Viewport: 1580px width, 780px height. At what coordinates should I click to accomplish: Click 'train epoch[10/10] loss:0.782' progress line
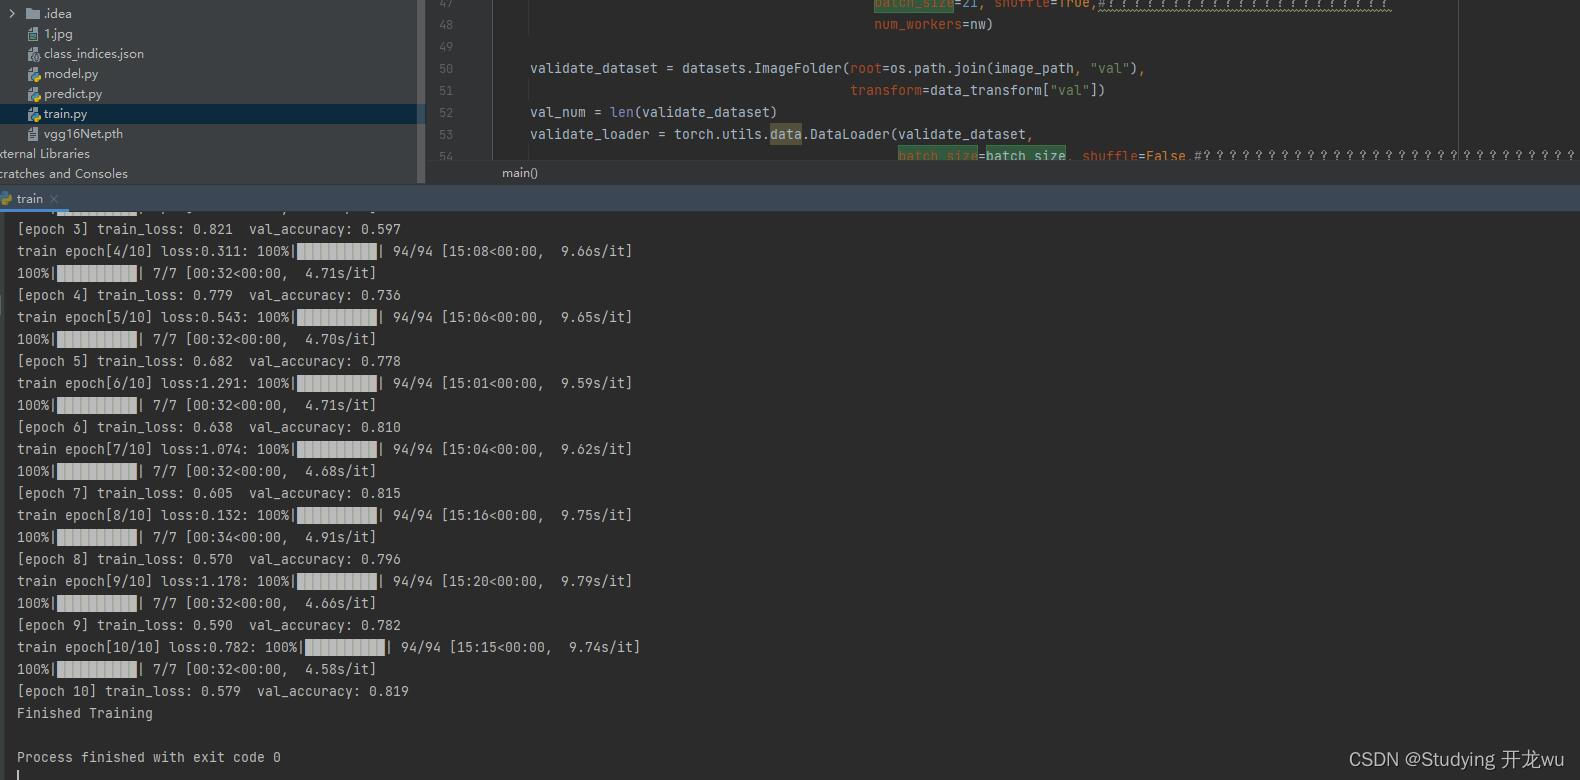329,648
